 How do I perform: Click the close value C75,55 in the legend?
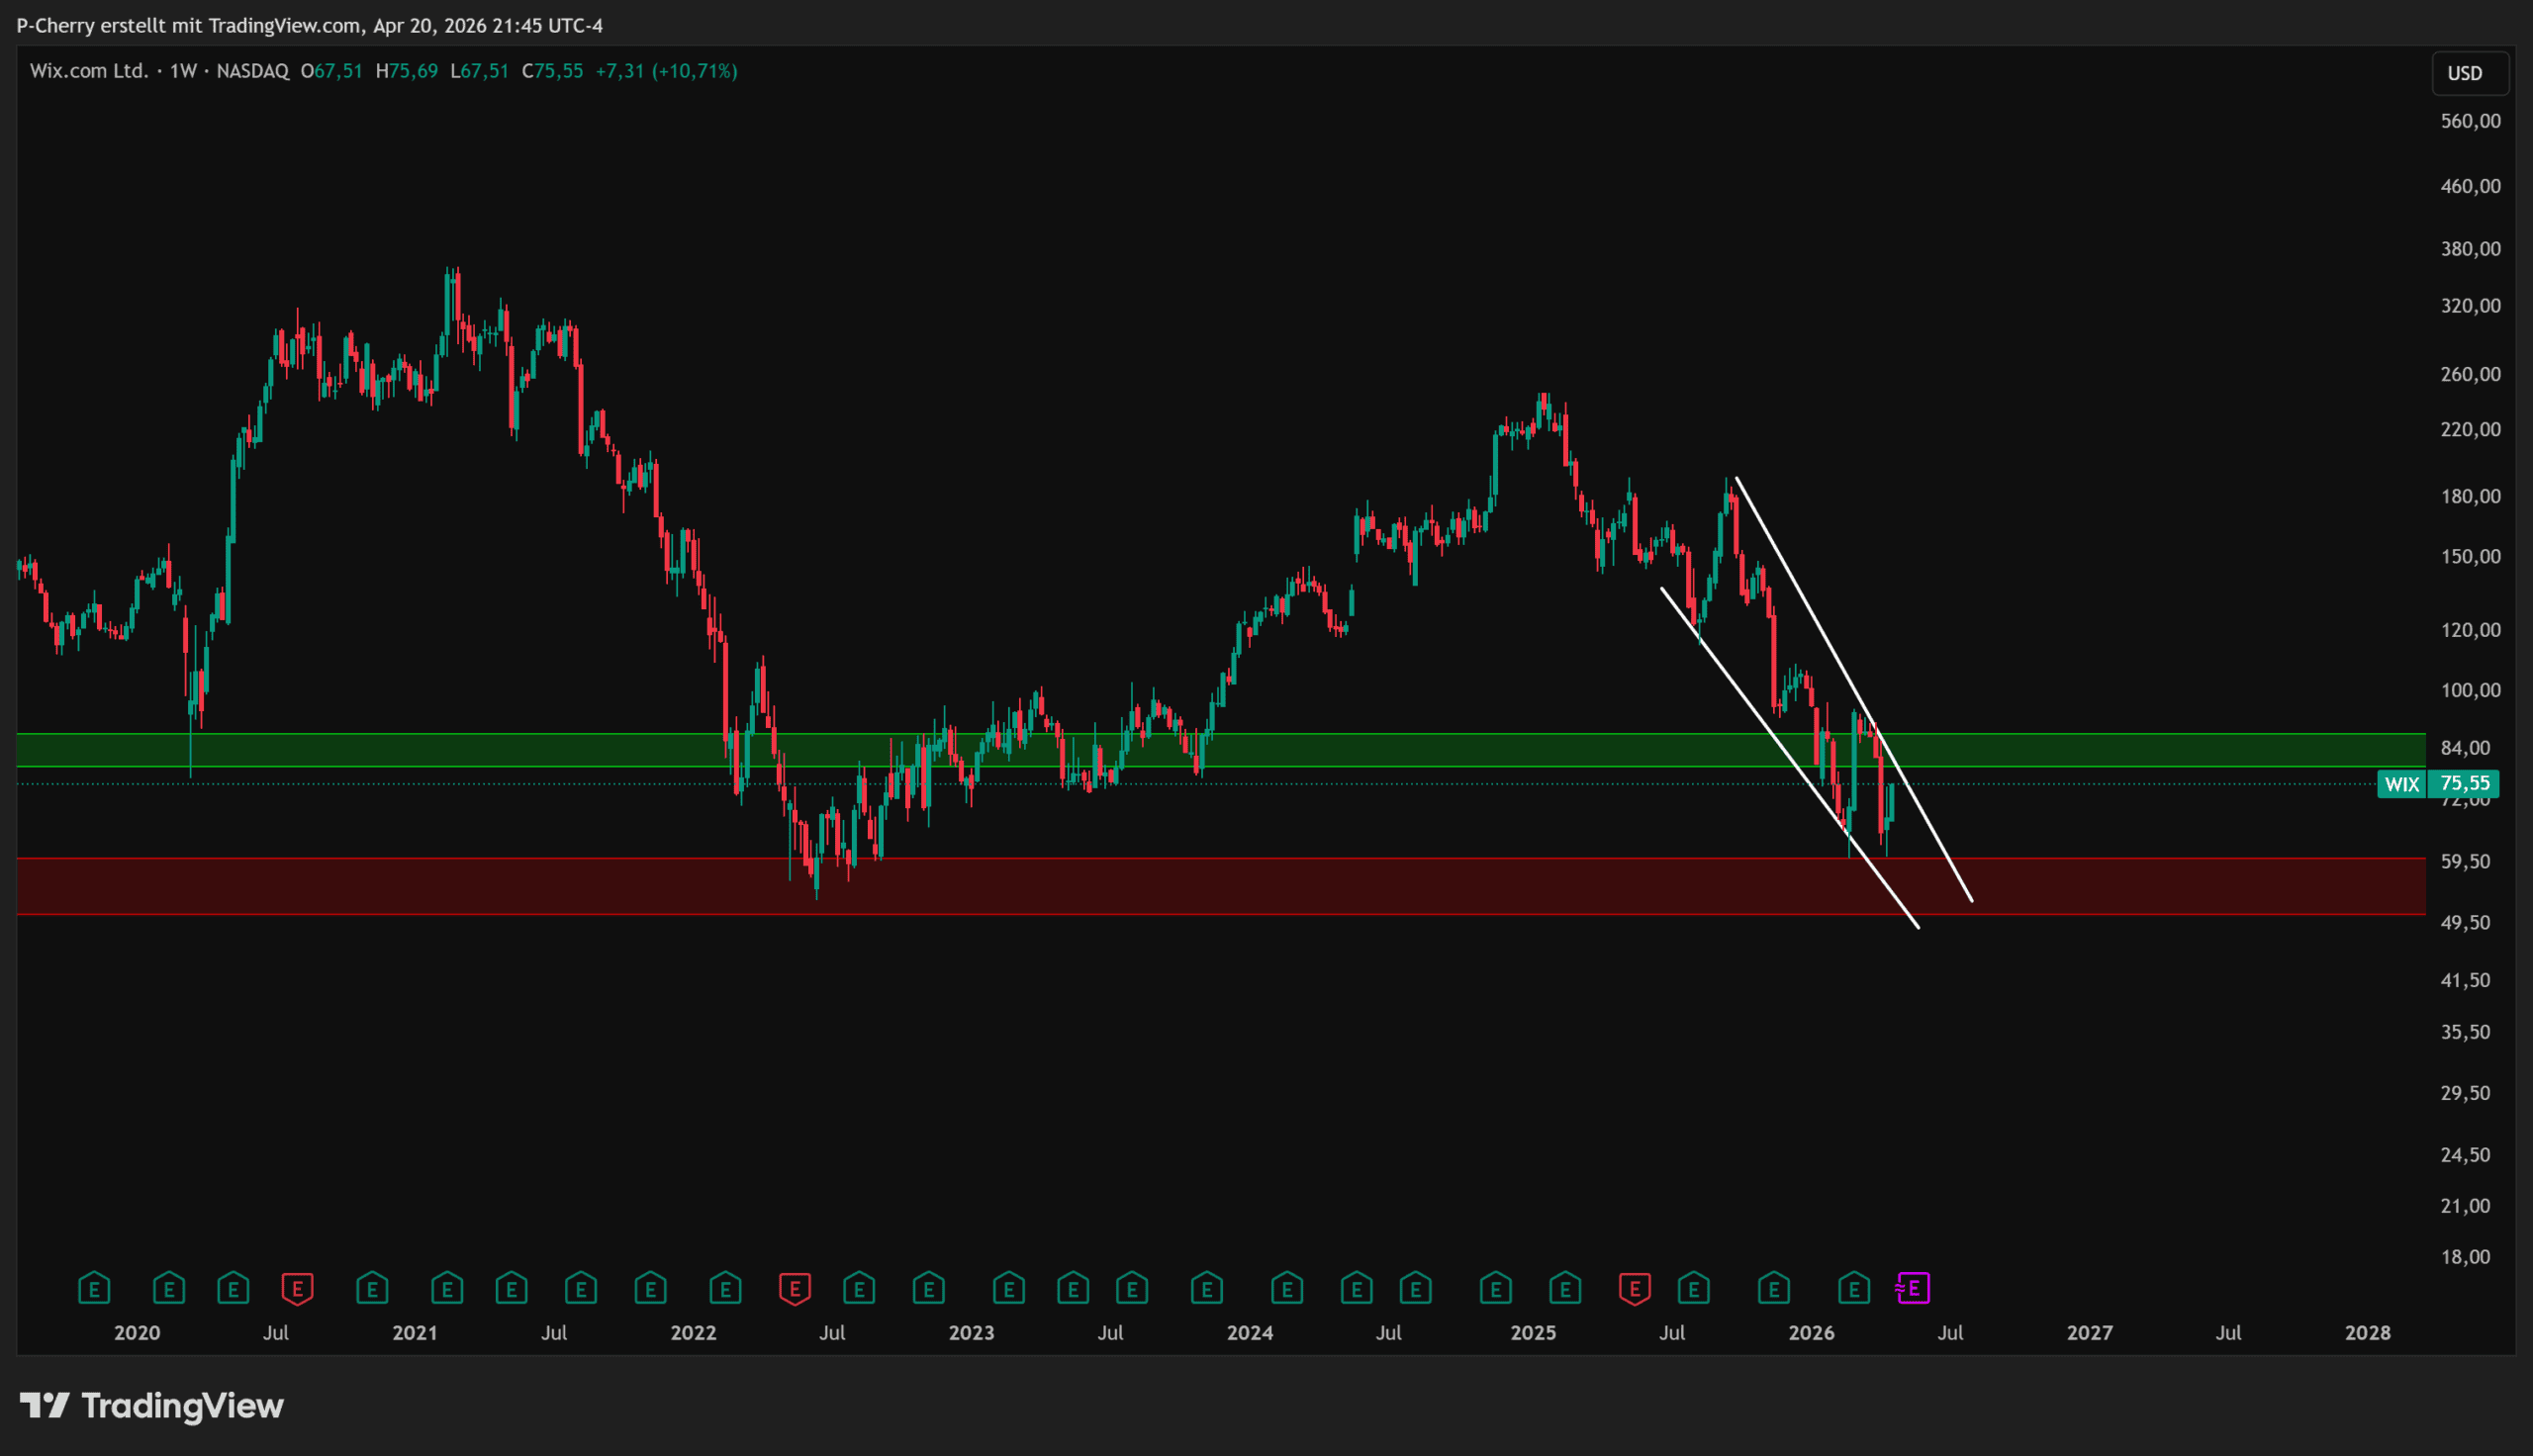pos(553,71)
